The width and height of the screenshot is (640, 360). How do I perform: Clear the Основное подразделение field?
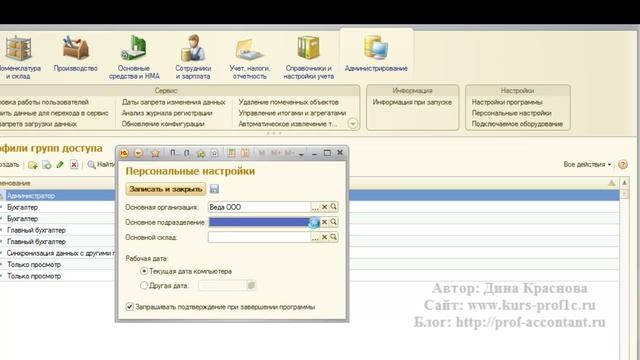tap(324, 222)
